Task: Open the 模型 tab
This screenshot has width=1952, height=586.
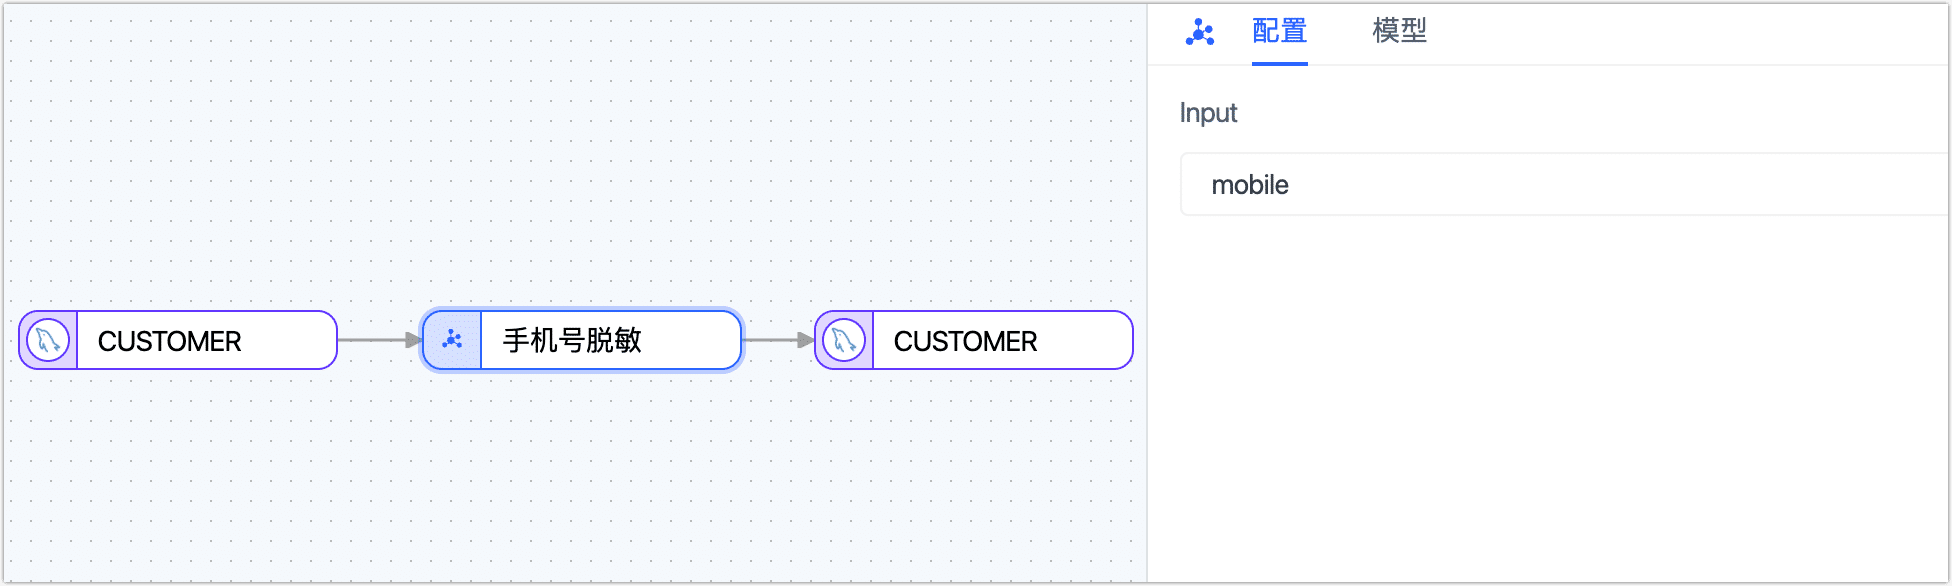Action: pos(1399,31)
